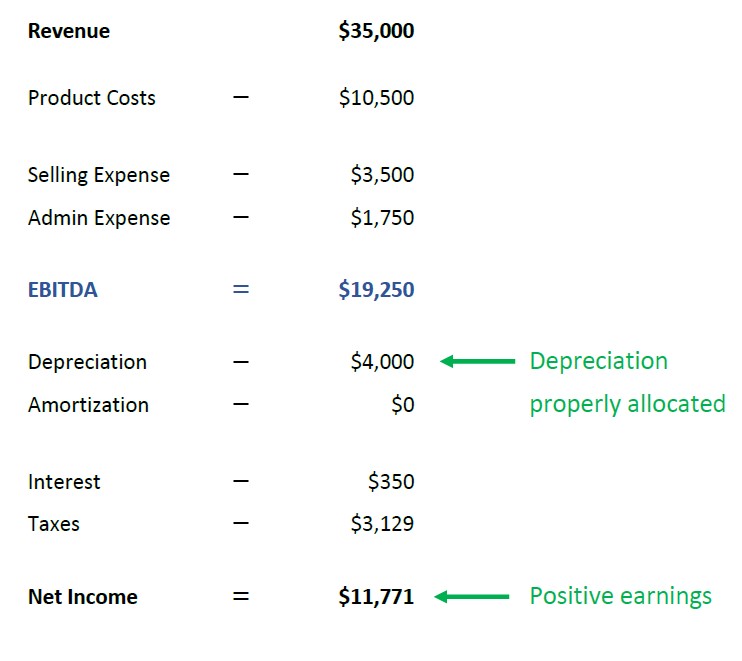
Task: Select the $19,250 EBITDA total
Action: pyautogui.click(x=376, y=291)
